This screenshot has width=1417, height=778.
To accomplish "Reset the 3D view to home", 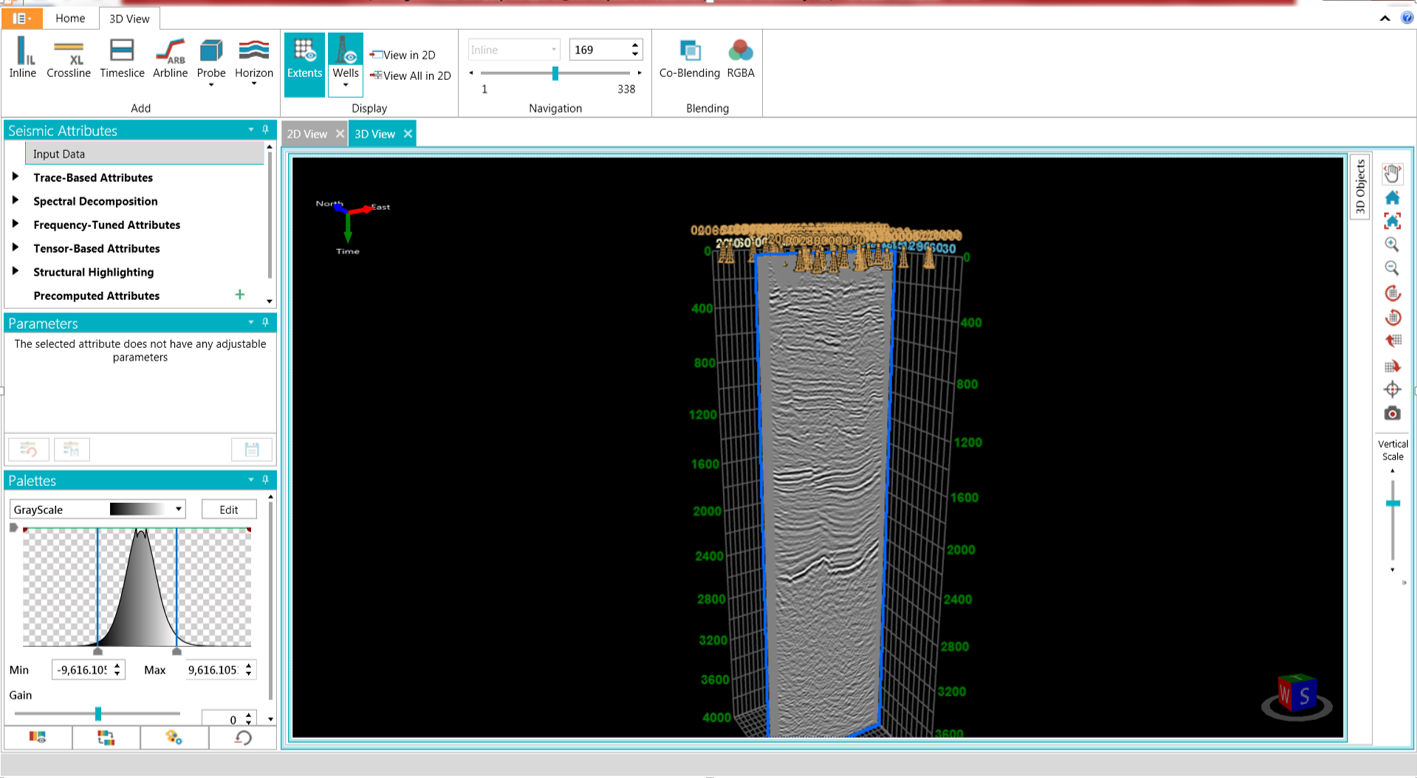I will tap(1392, 197).
